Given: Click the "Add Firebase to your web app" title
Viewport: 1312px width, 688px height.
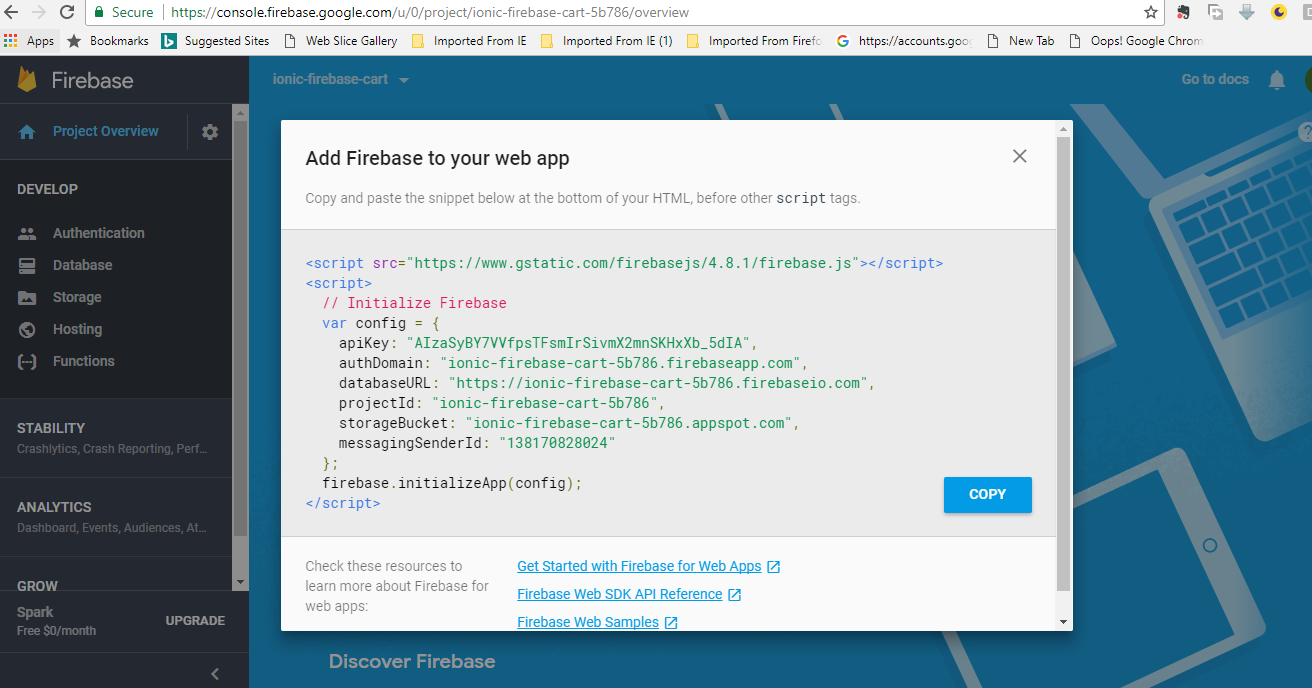Looking at the screenshot, I should 438,158.
